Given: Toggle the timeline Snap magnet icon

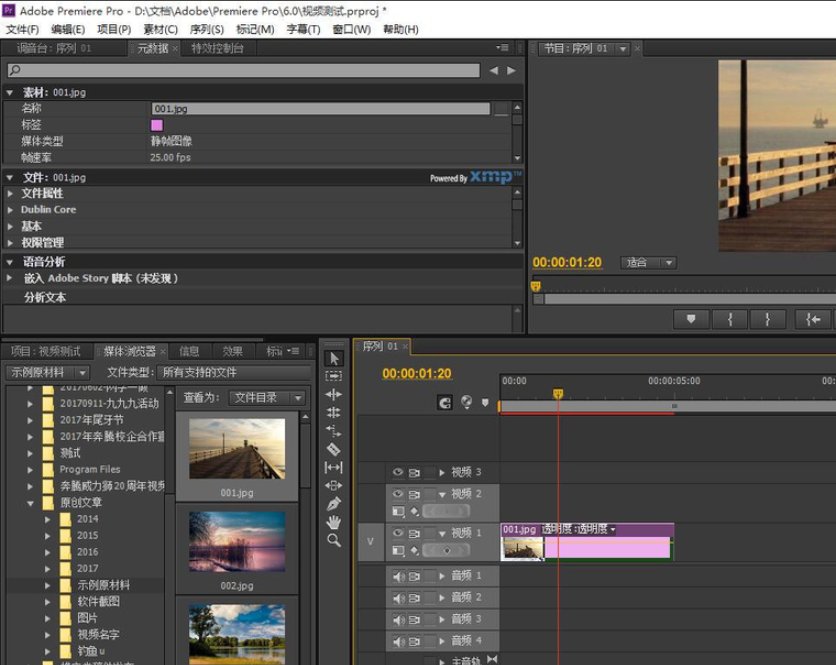Looking at the screenshot, I should point(445,403).
